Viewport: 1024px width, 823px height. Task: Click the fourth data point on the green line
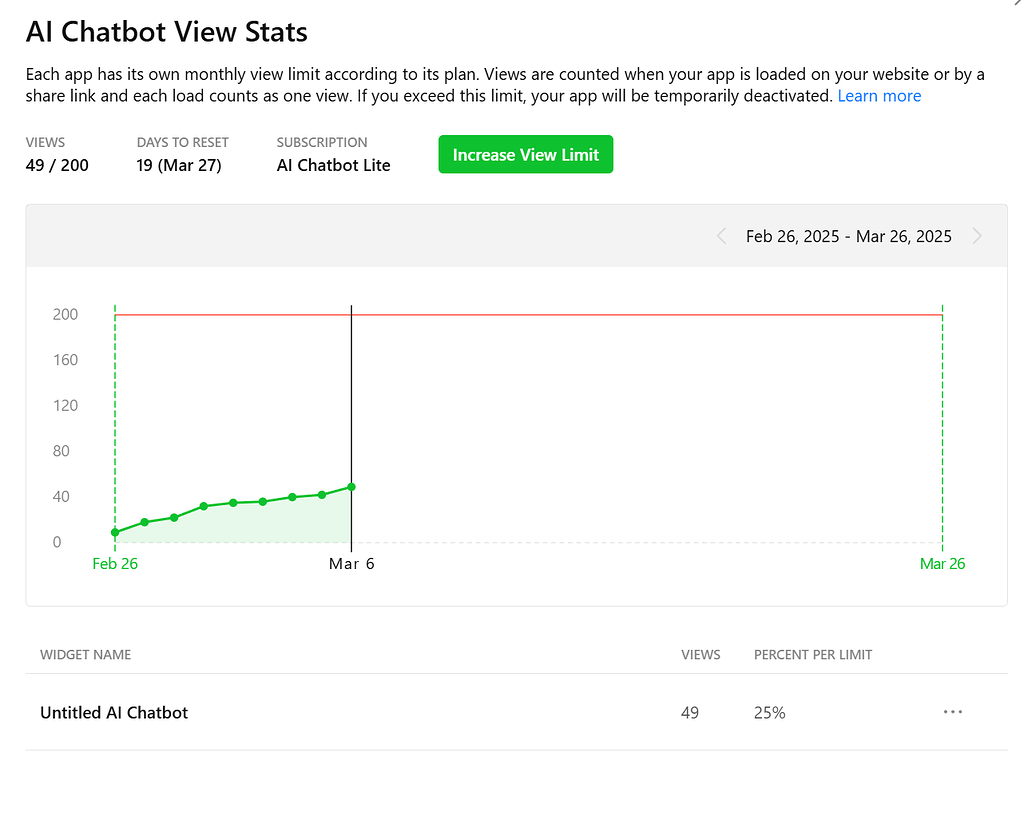pos(204,506)
